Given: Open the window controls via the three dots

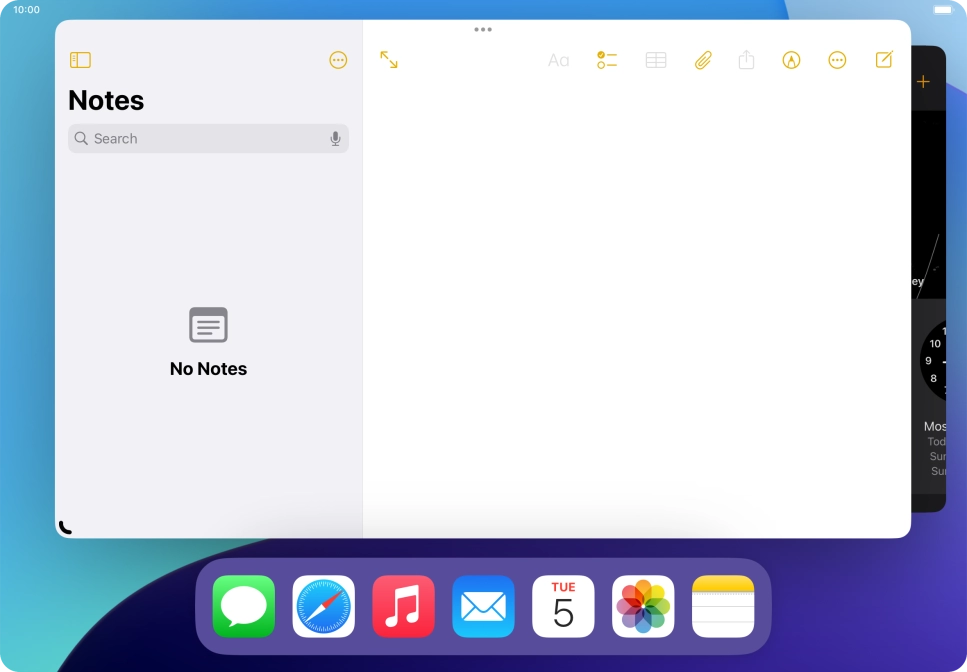Looking at the screenshot, I should [x=483, y=29].
